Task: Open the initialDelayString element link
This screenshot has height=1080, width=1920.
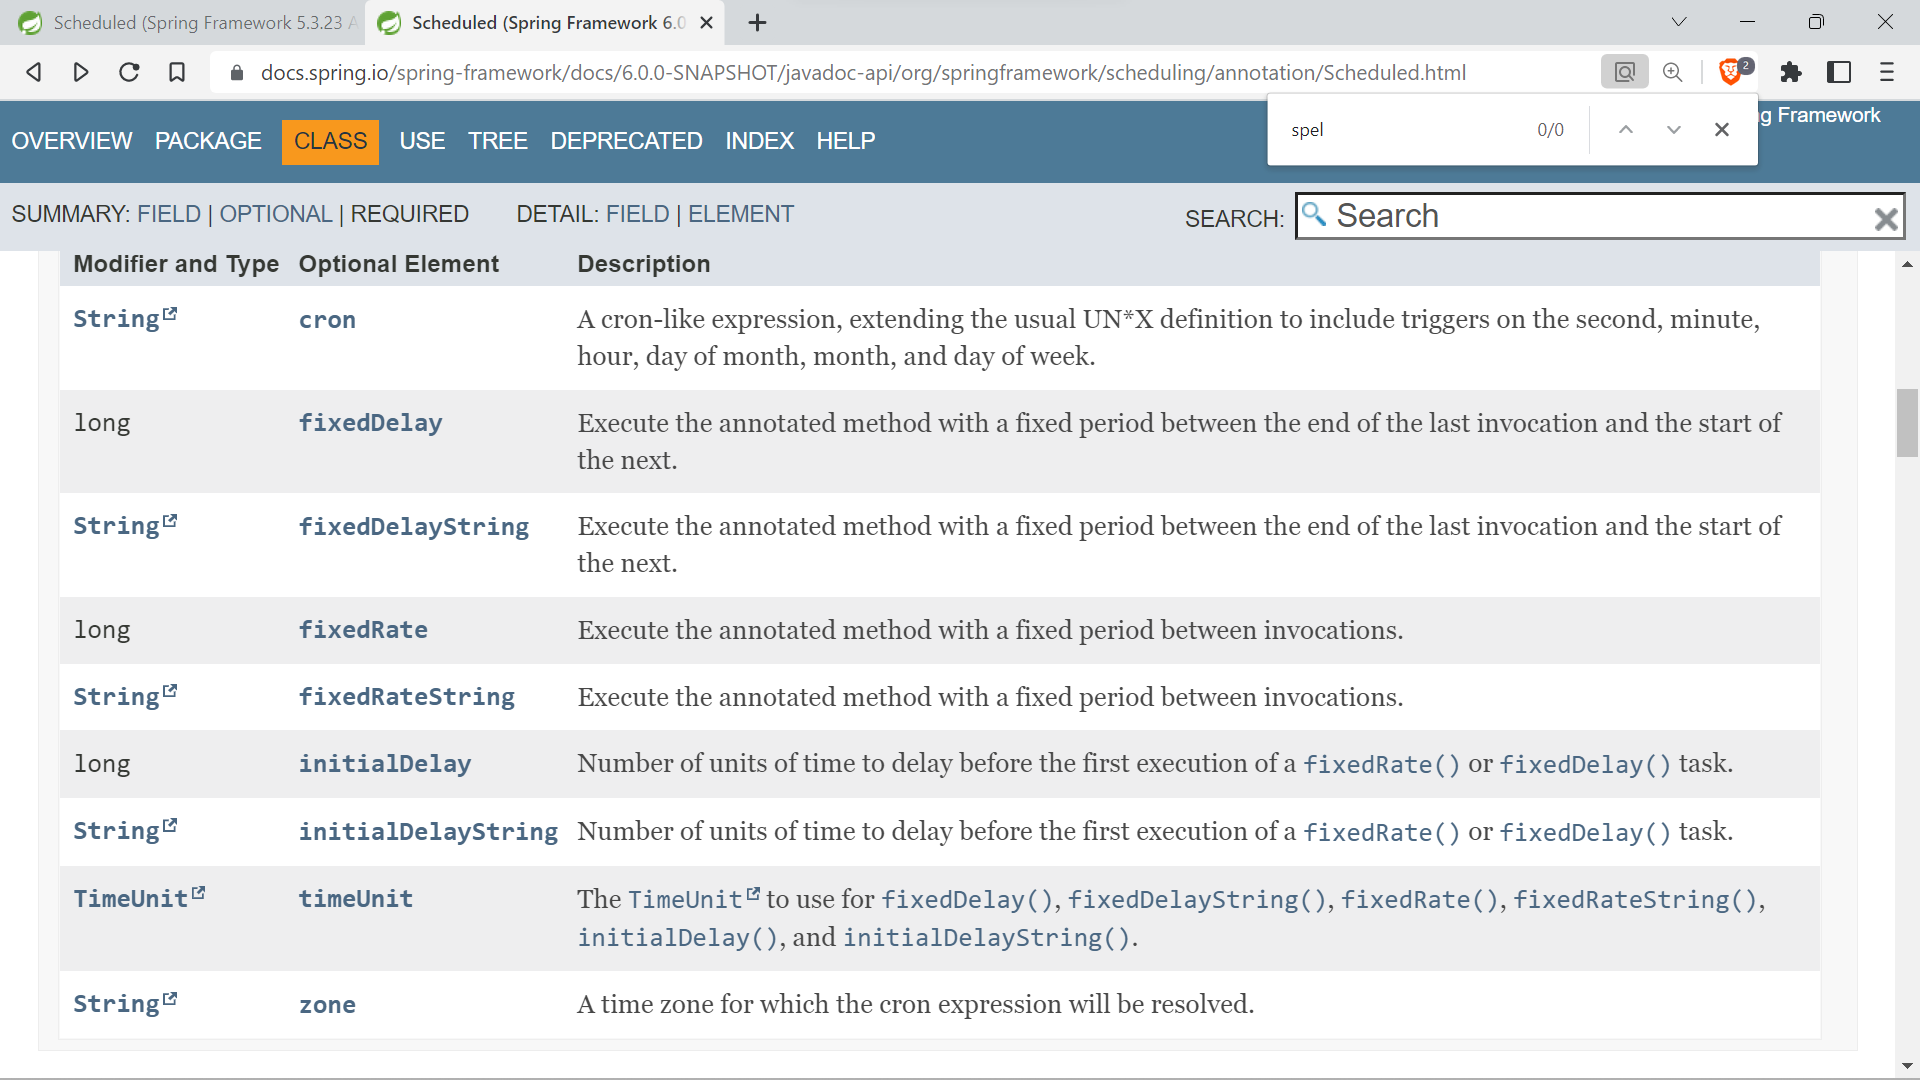Action: pos(428,832)
